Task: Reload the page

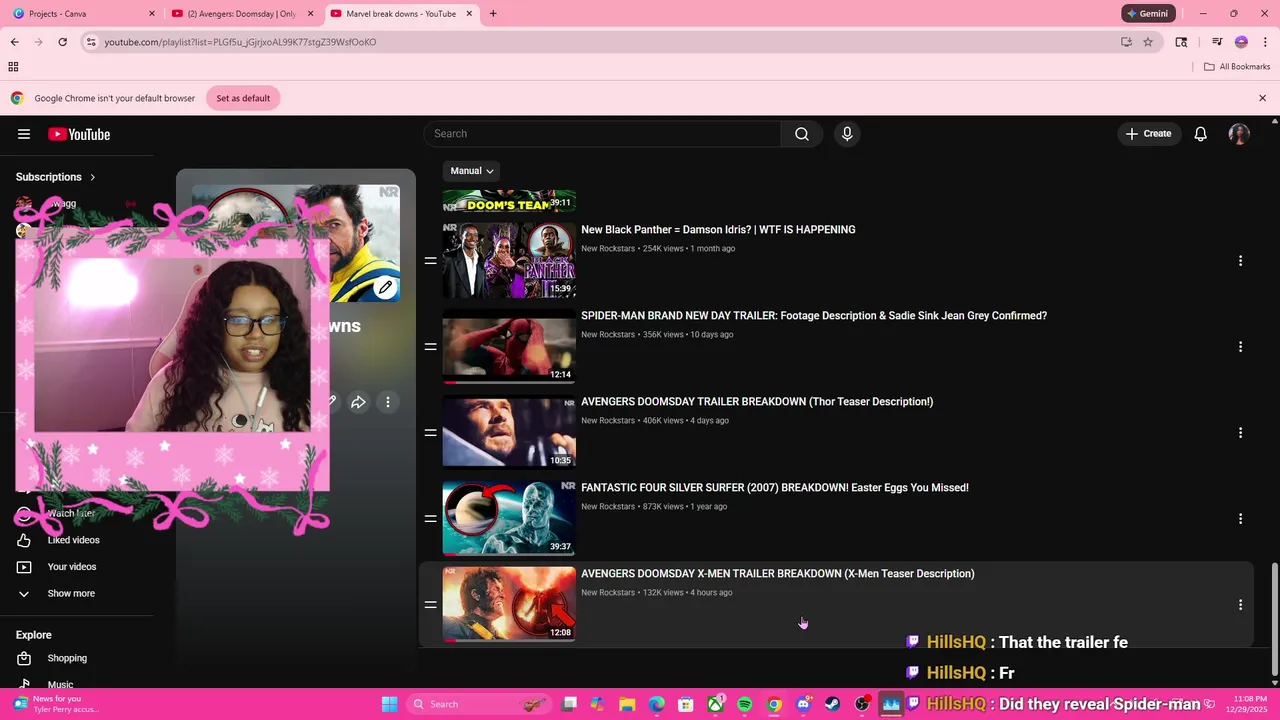Action: 62,42
